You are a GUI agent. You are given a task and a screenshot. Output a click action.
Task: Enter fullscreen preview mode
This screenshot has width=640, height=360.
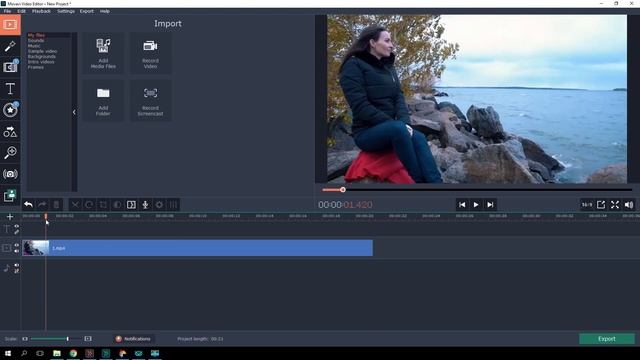[615, 205]
